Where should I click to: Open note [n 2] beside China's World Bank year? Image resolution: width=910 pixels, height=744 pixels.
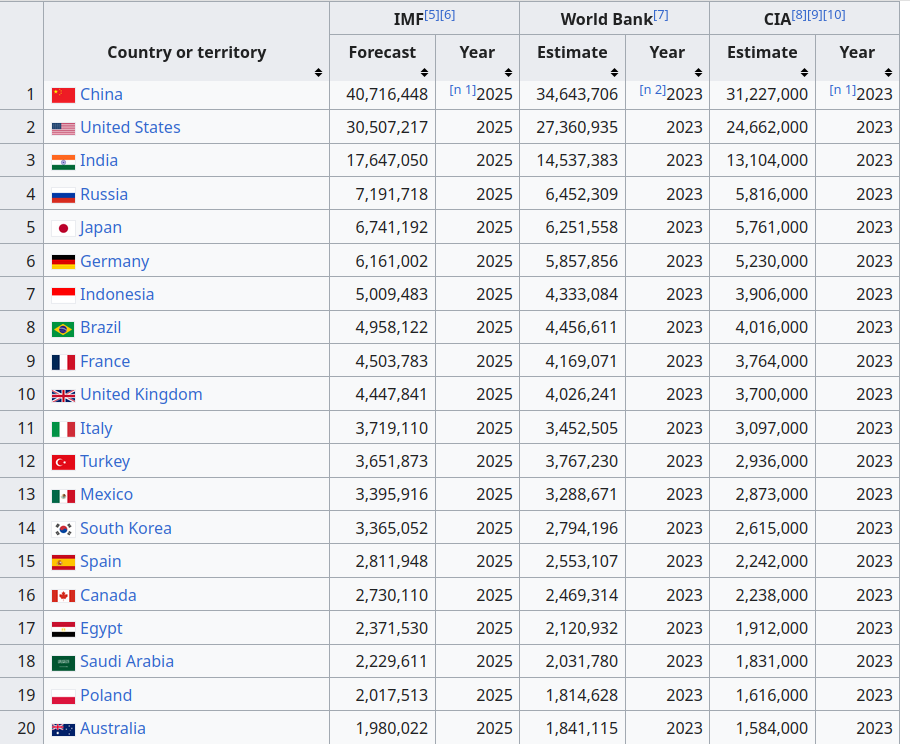[652, 90]
